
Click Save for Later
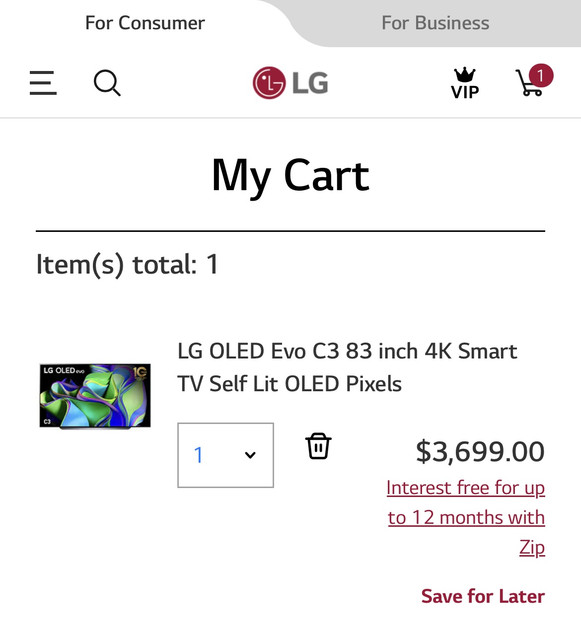click(483, 596)
